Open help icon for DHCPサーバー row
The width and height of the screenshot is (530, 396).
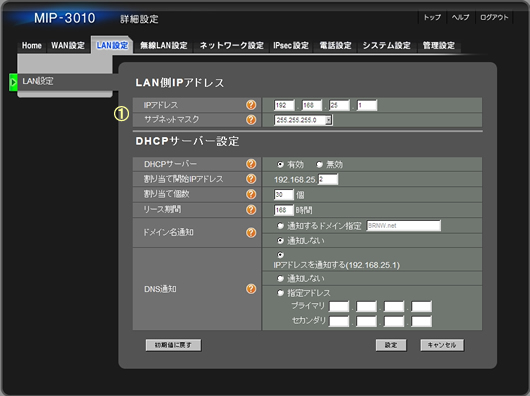(x=251, y=164)
